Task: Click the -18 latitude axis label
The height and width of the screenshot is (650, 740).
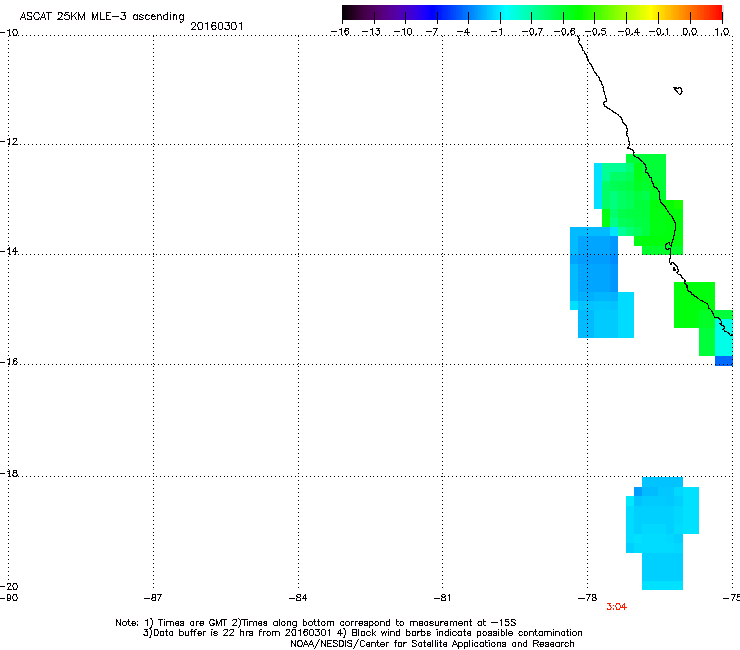Action: click(x=9, y=473)
